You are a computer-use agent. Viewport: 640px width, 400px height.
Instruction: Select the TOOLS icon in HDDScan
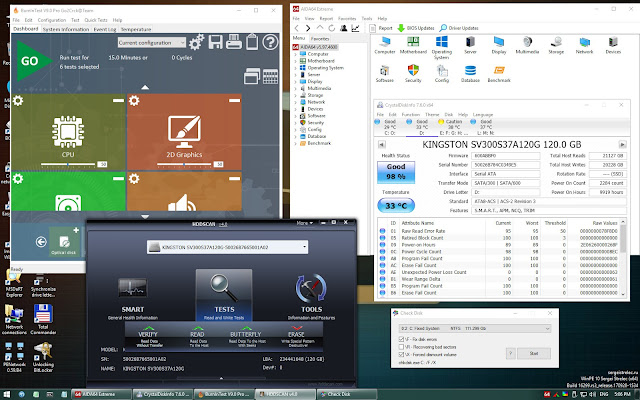point(311,288)
